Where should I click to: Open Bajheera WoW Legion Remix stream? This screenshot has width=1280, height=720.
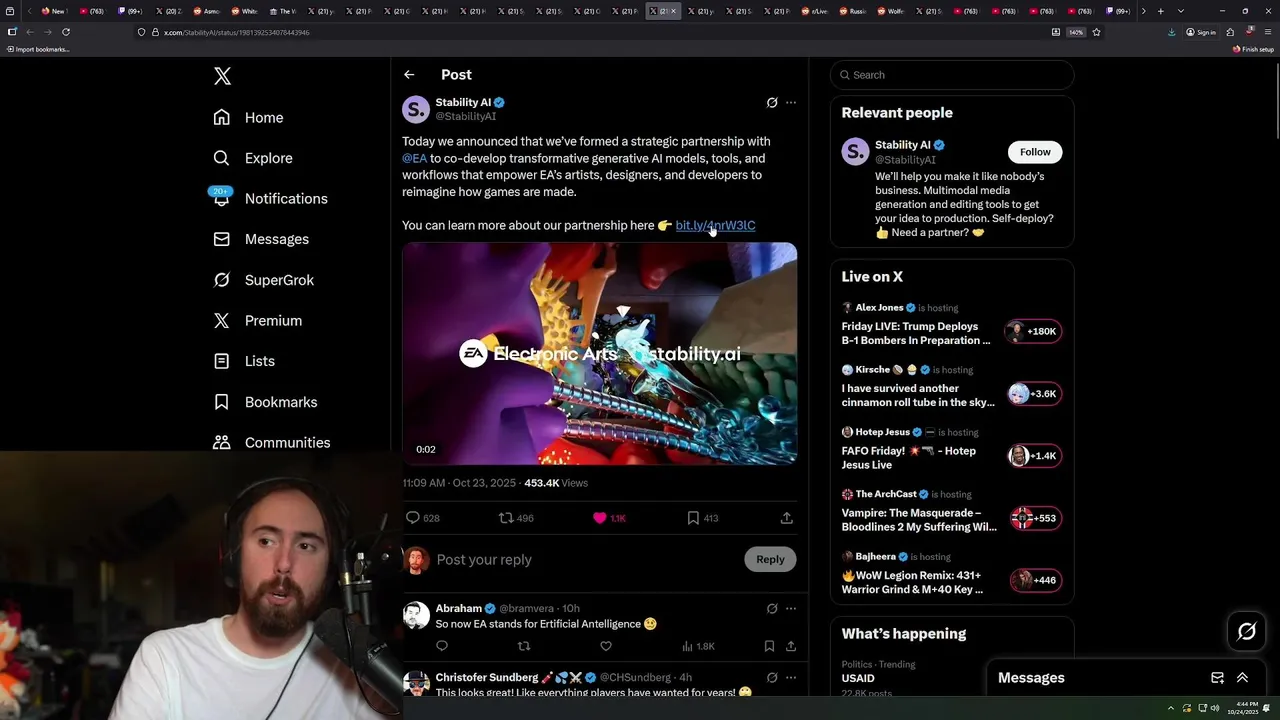coord(952,574)
